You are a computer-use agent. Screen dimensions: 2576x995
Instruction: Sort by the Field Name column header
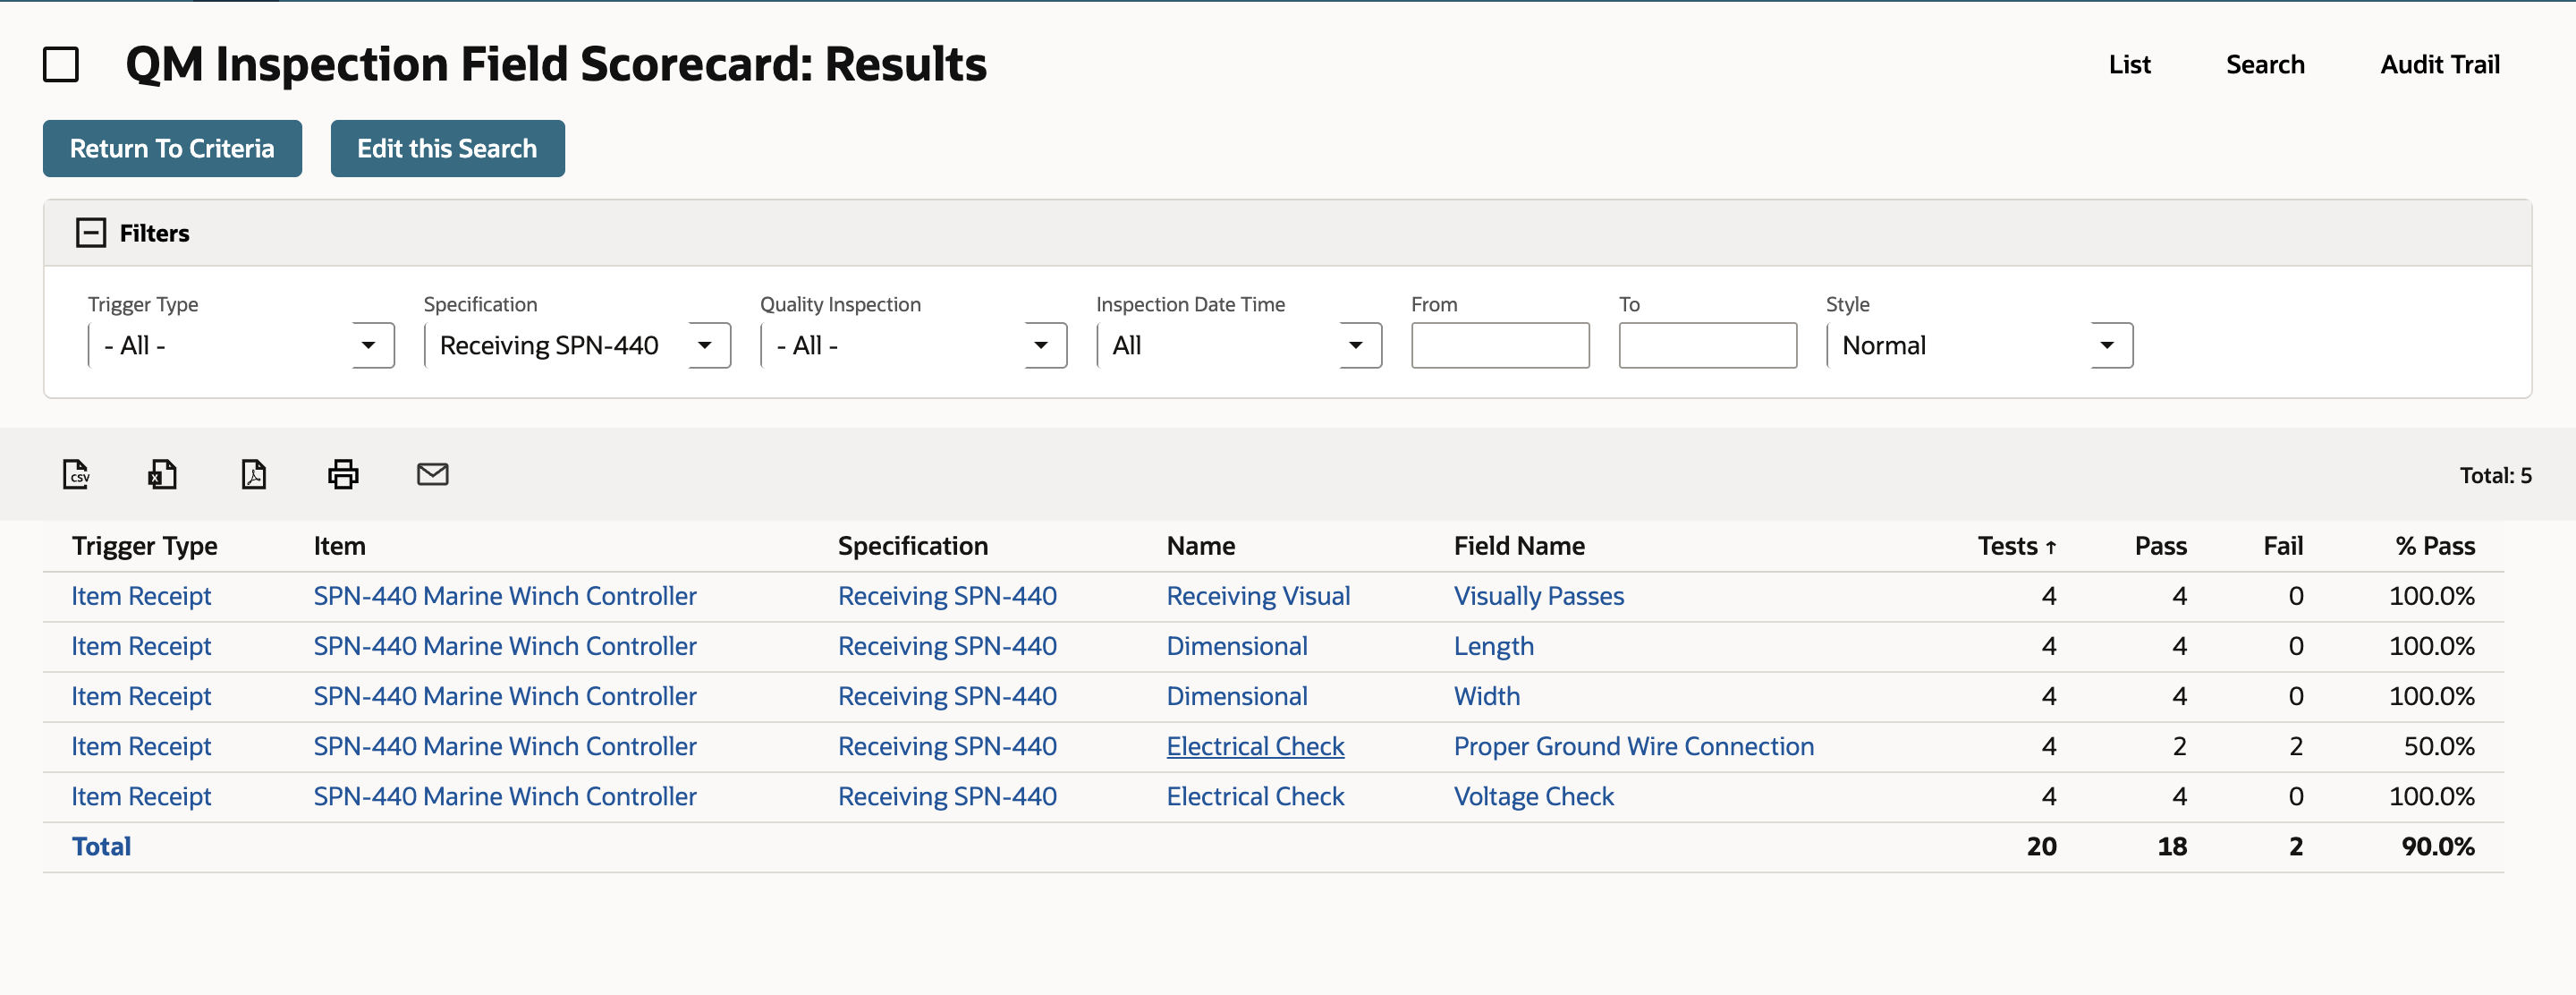click(x=1519, y=546)
